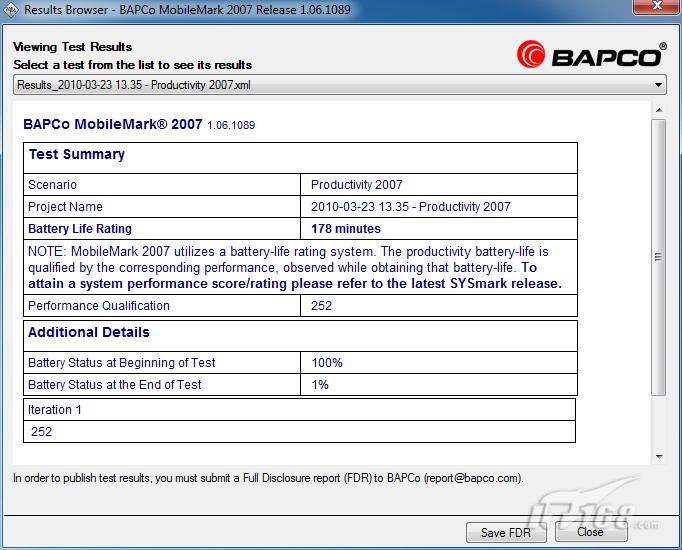Viewport: 682px width, 550px height.
Task: Click the 252 value under Iteration 1
Action: coord(41,432)
